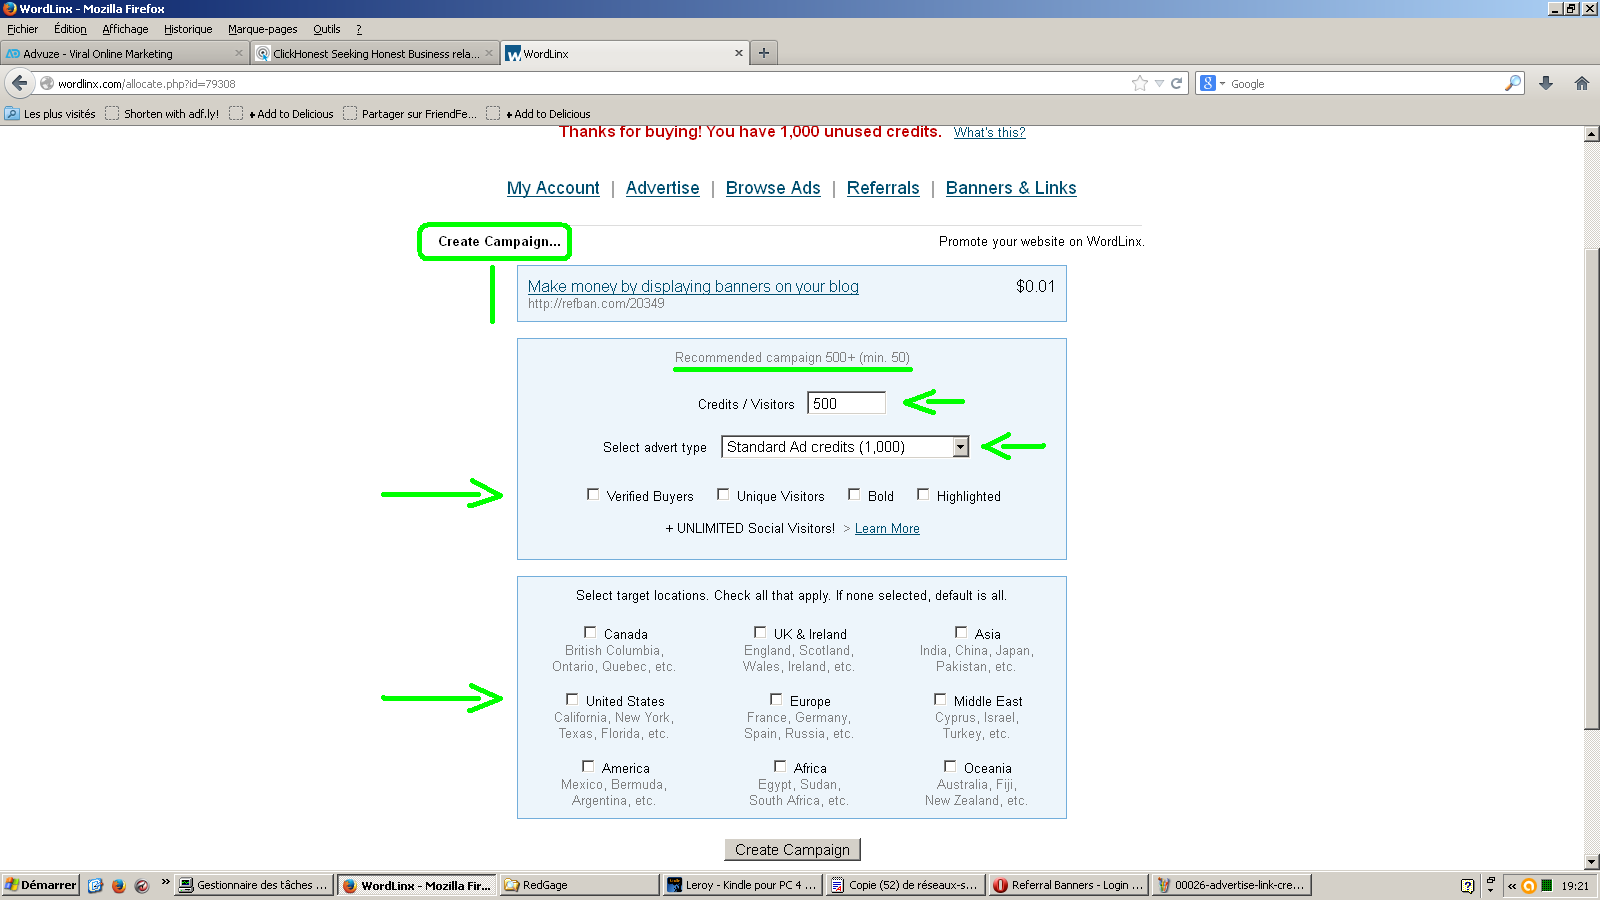The image size is (1600, 900).
Task: Open the My Account link
Action: point(553,188)
